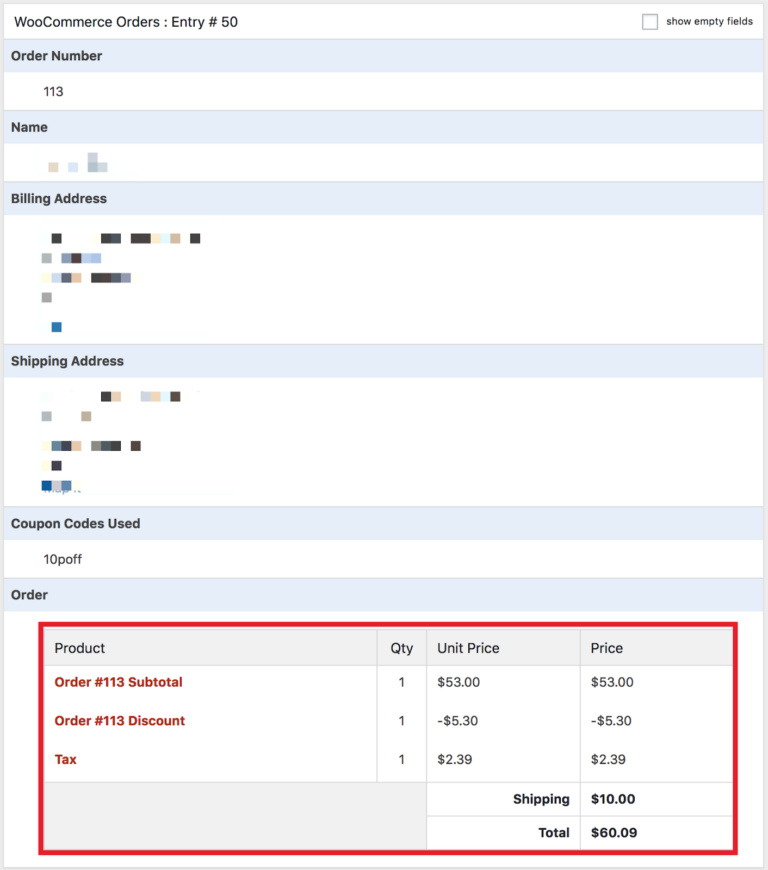Click the order number value 113
Viewport: 768px width, 870px height.
tap(54, 91)
